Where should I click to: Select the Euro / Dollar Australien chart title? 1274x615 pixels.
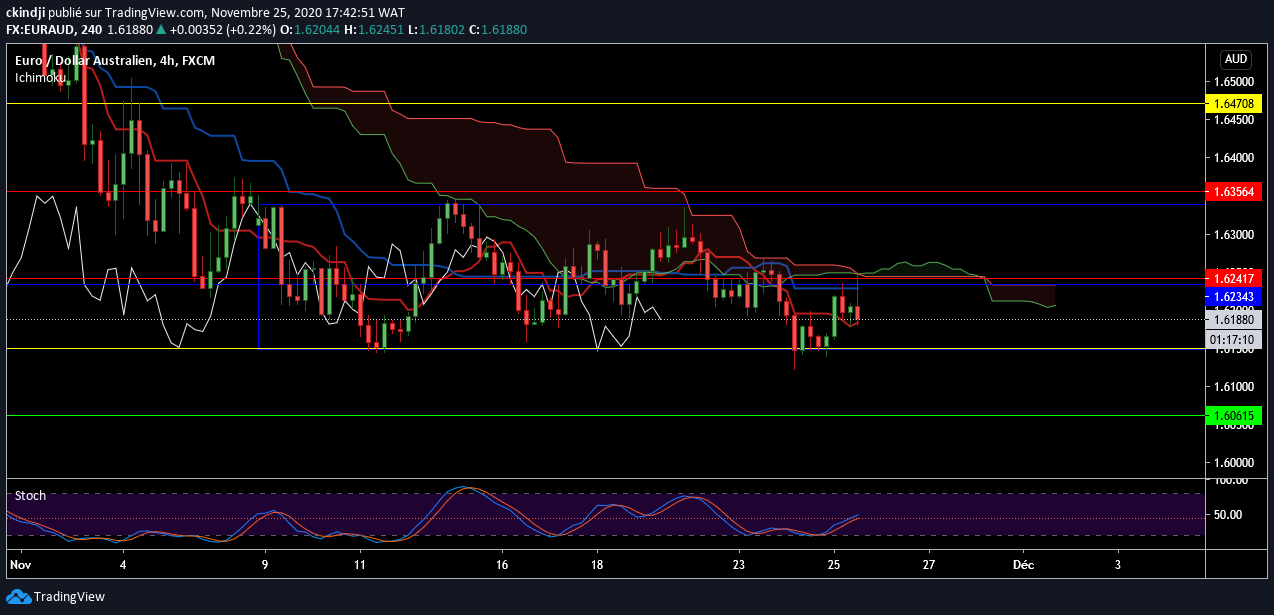[x=114, y=61]
